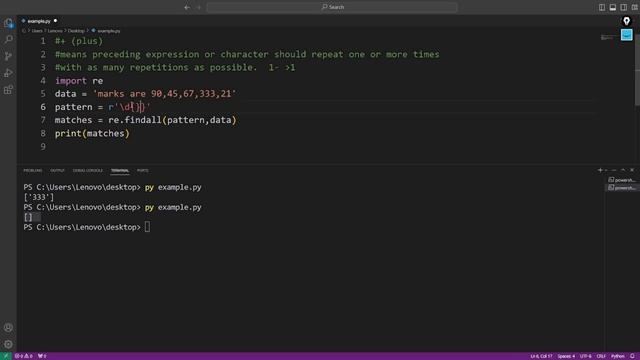This screenshot has width=640, height=360.
Task: Click line number 9 in the gutter
Action: coord(43,147)
